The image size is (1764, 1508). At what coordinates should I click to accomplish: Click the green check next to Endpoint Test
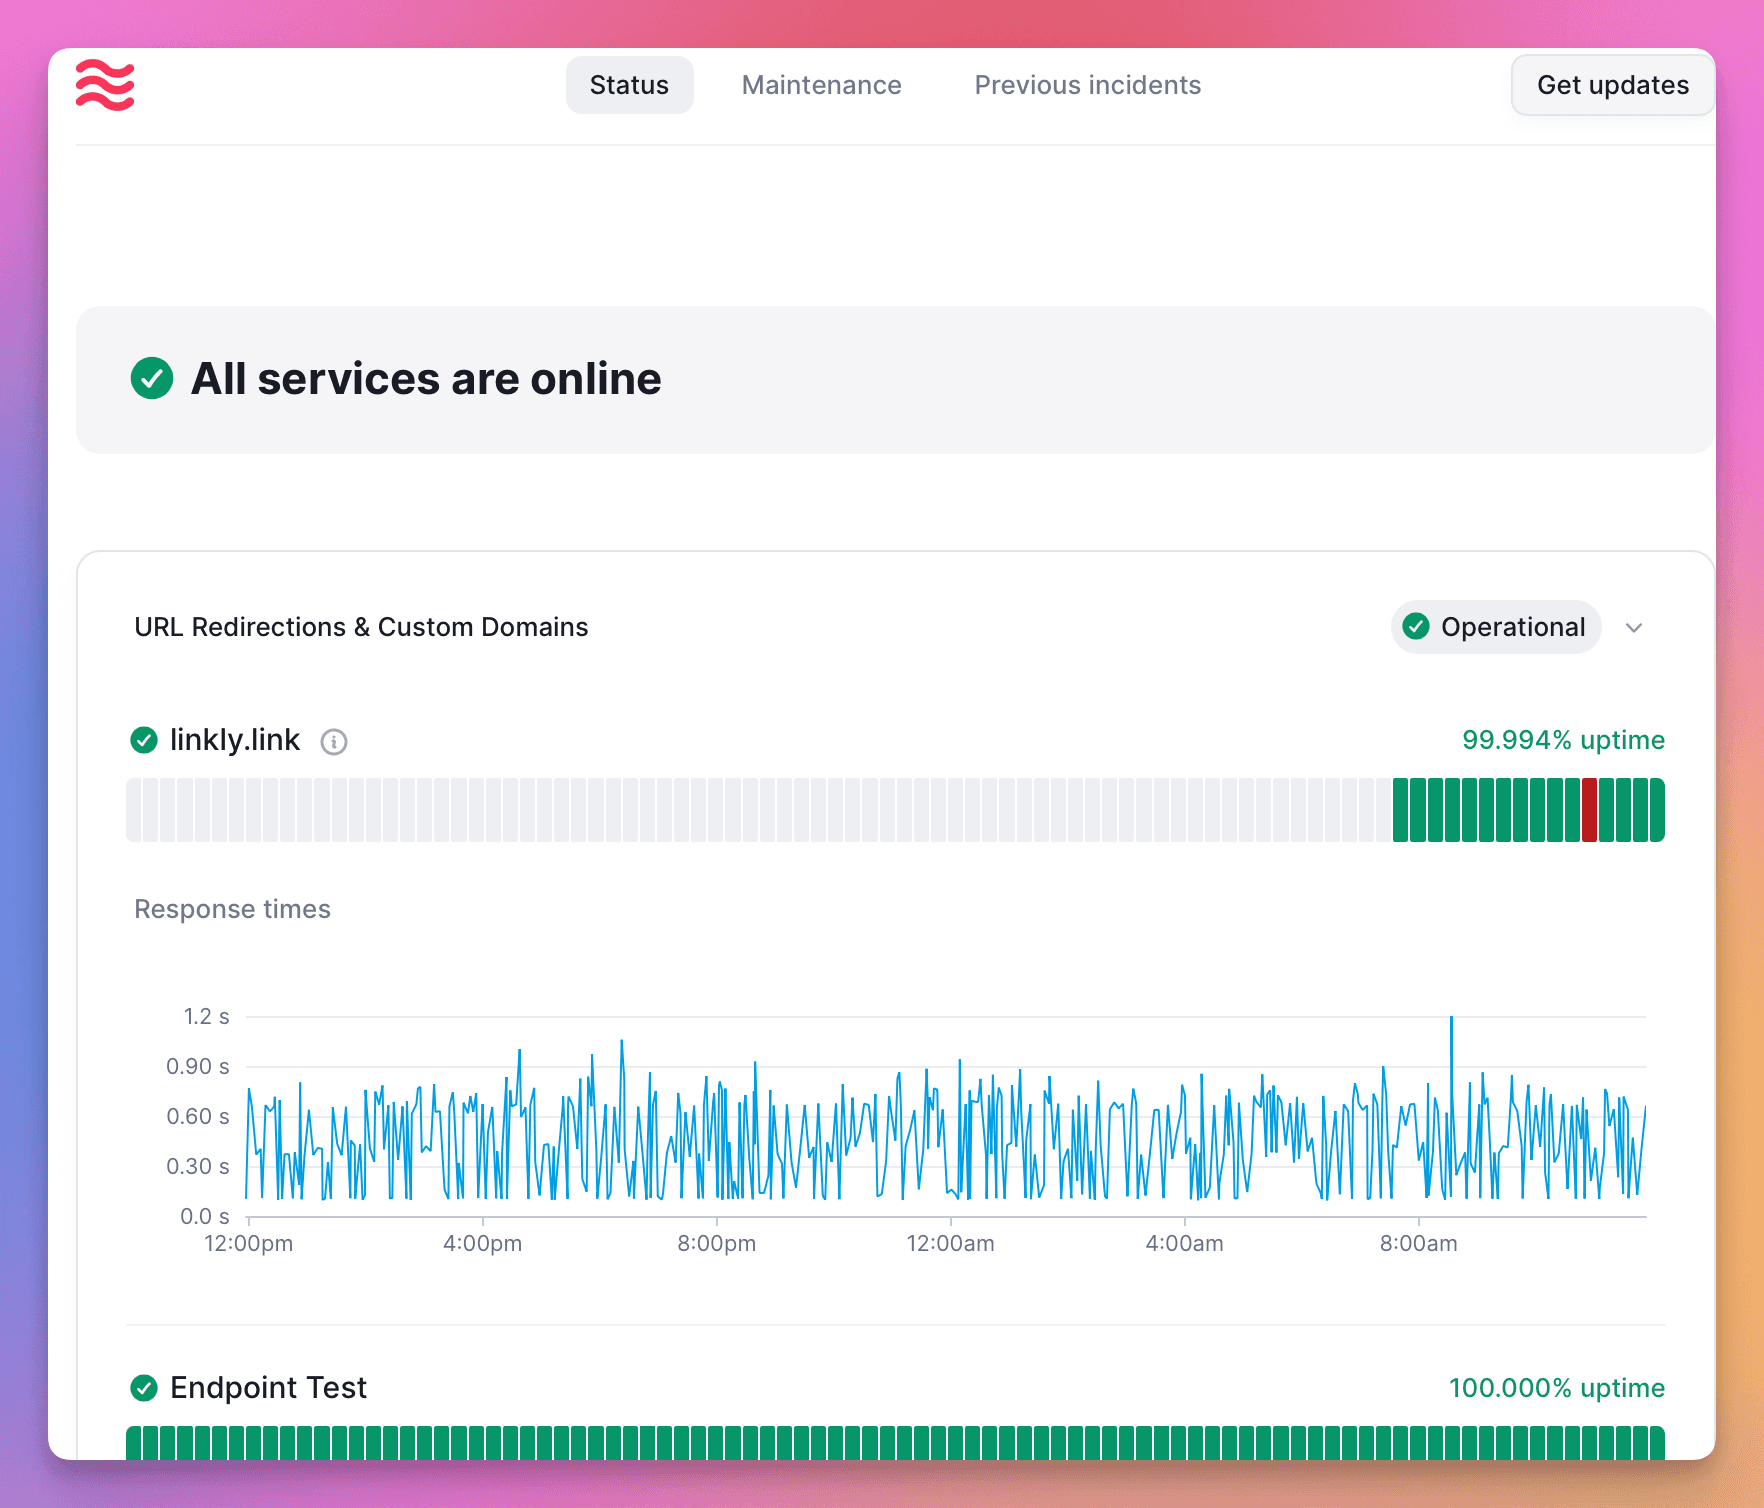[x=144, y=1388]
